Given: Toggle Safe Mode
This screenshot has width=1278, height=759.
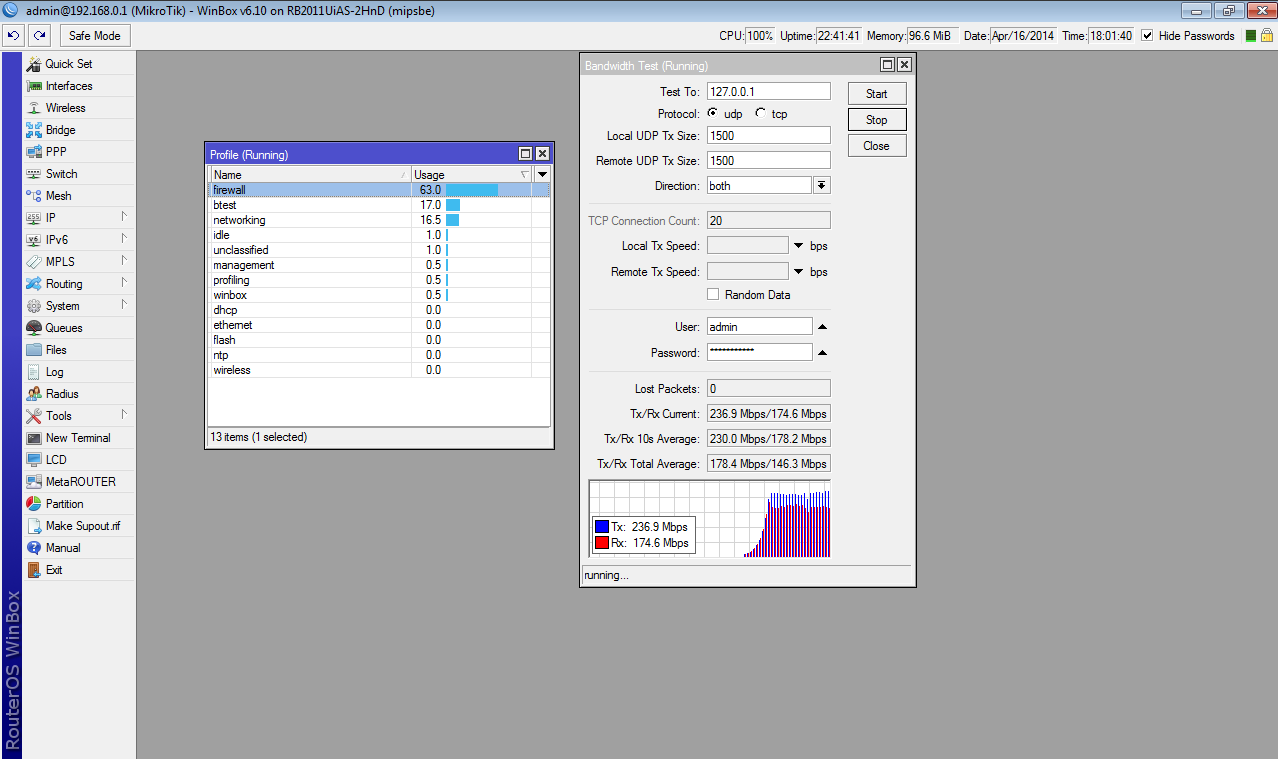Looking at the screenshot, I should coord(95,36).
